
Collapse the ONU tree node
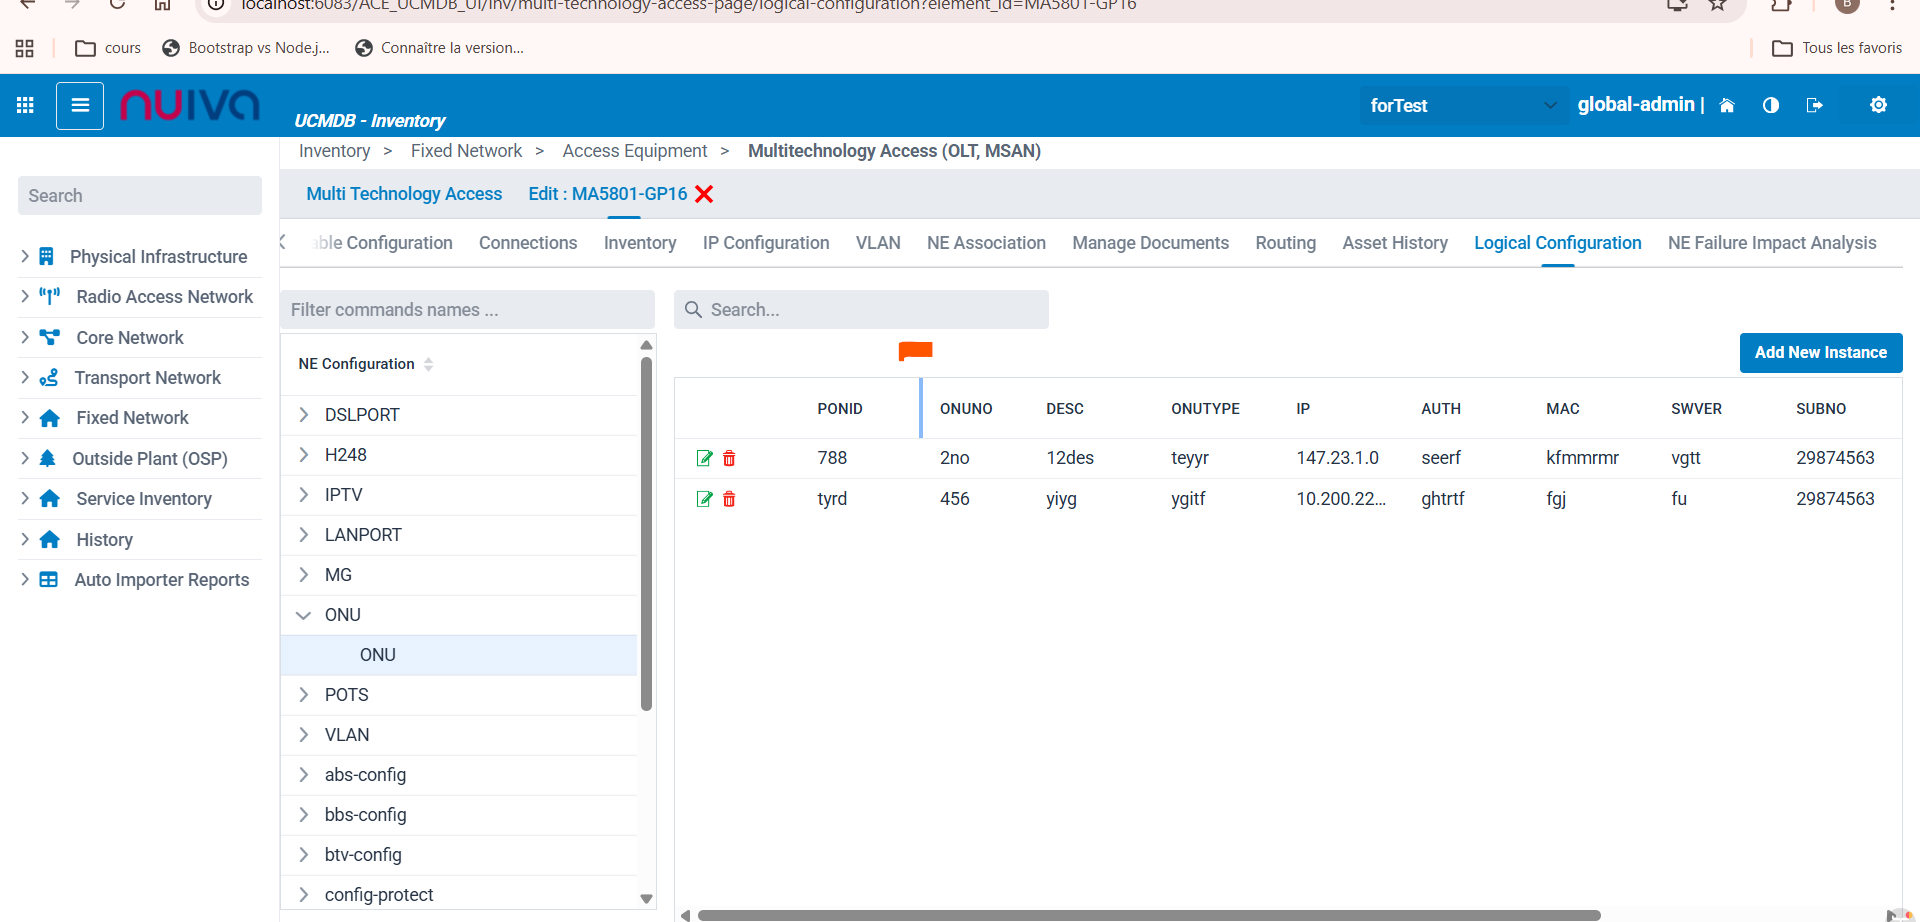[x=304, y=615]
